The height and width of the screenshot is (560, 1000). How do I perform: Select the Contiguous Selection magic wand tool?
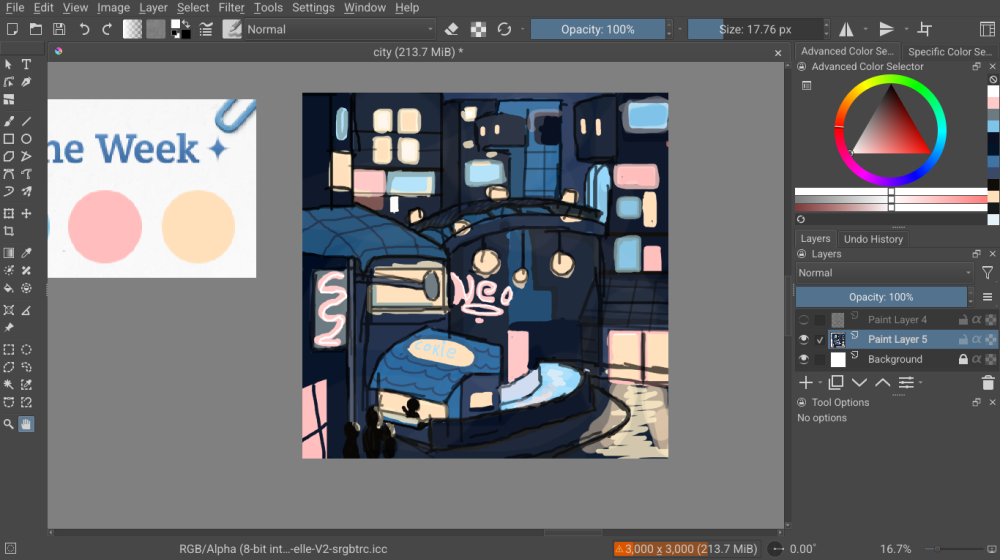(9, 385)
